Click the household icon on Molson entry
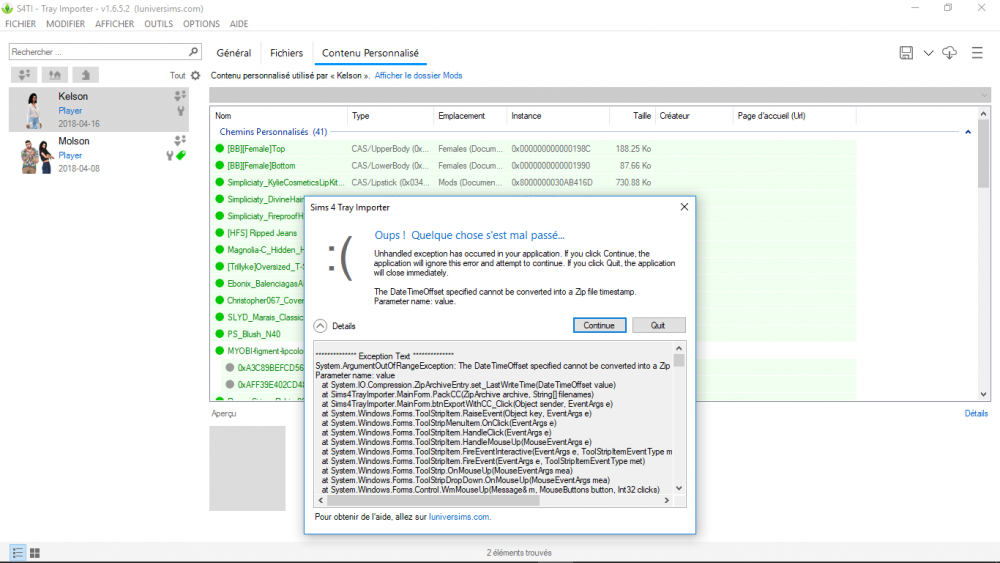Viewport: 1000px width, 563px height. click(180, 140)
